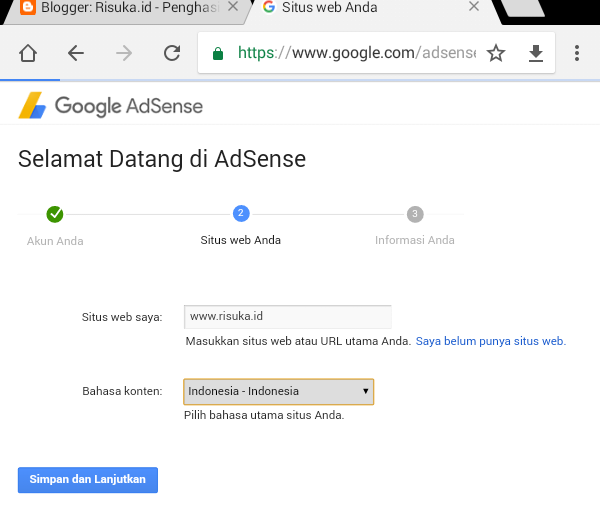Click the Akun Anda step label
The image size is (600, 515).
click(55, 241)
